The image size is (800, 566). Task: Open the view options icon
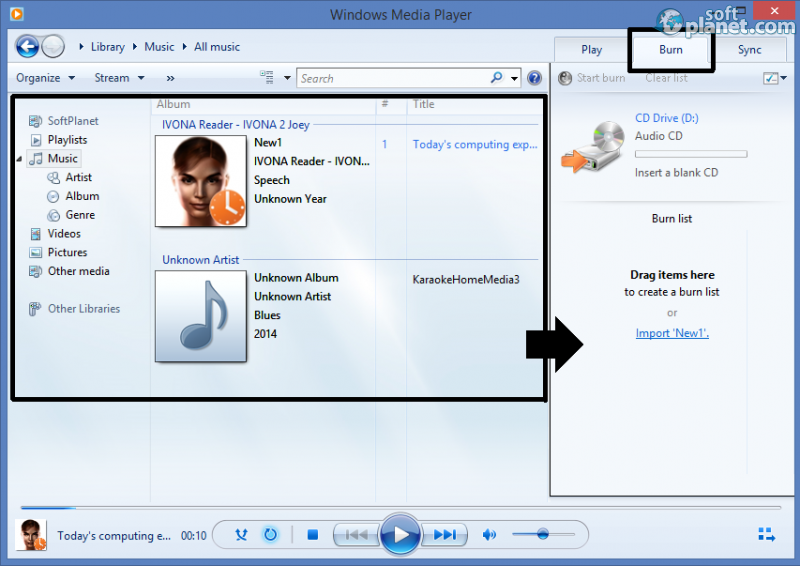[x=267, y=78]
